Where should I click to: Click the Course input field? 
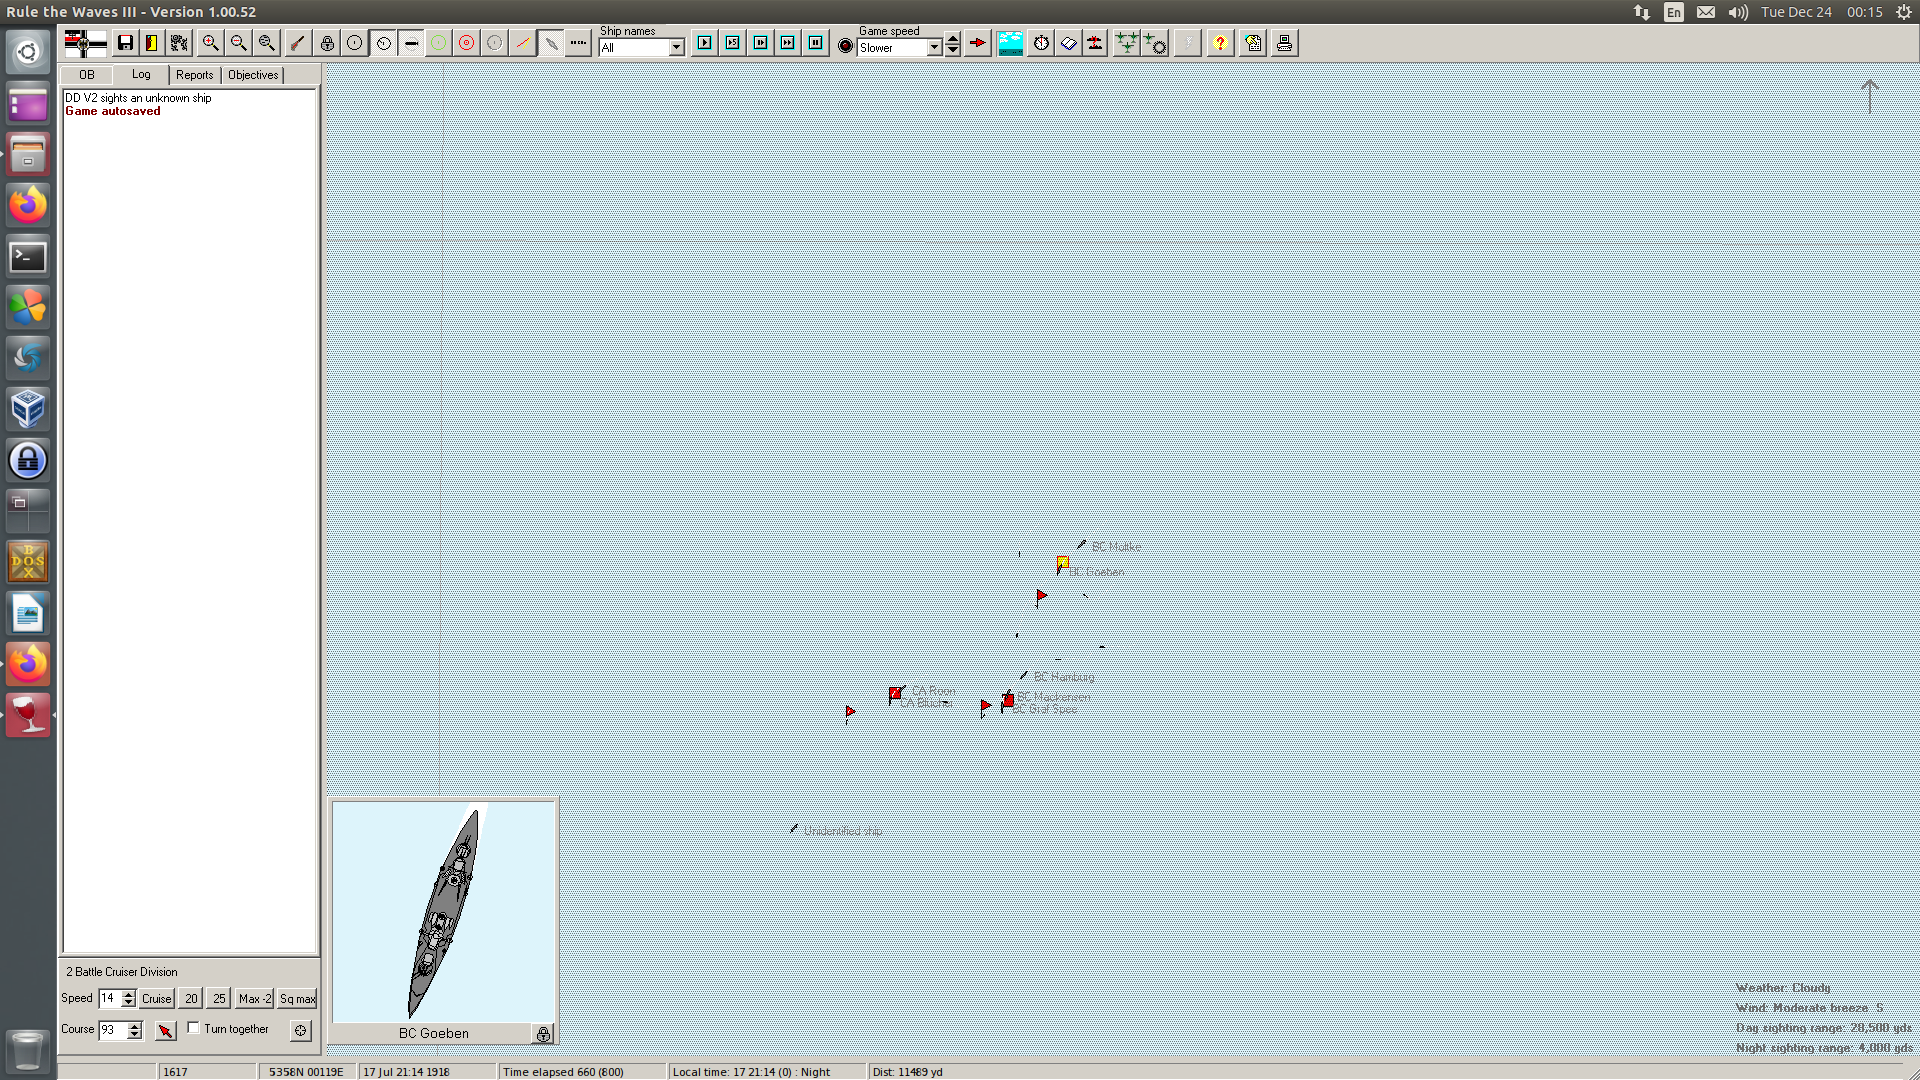pos(111,1030)
